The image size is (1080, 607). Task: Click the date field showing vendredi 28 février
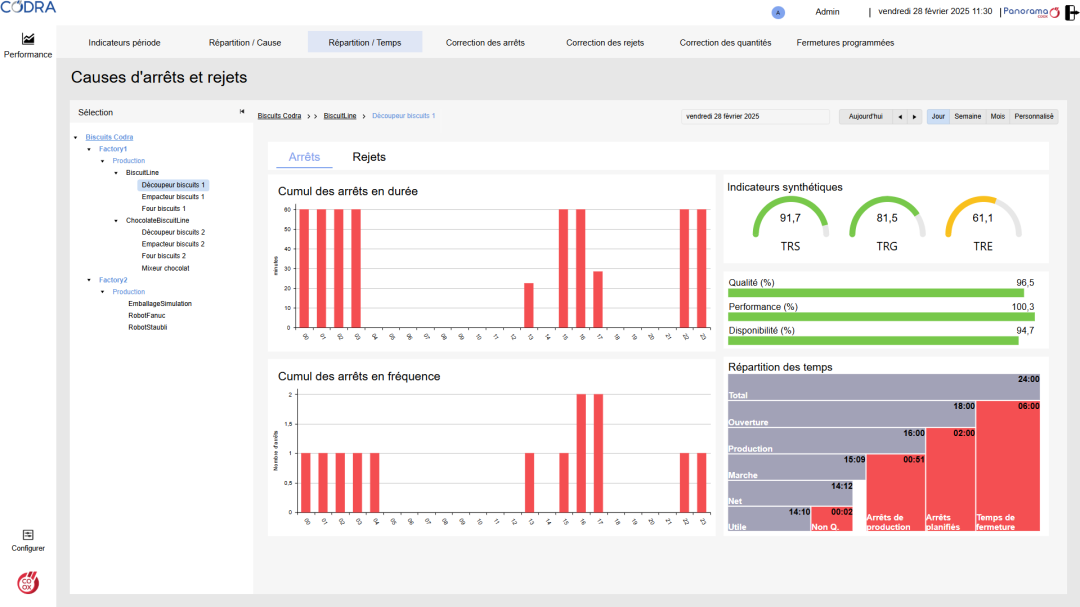coord(755,116)
